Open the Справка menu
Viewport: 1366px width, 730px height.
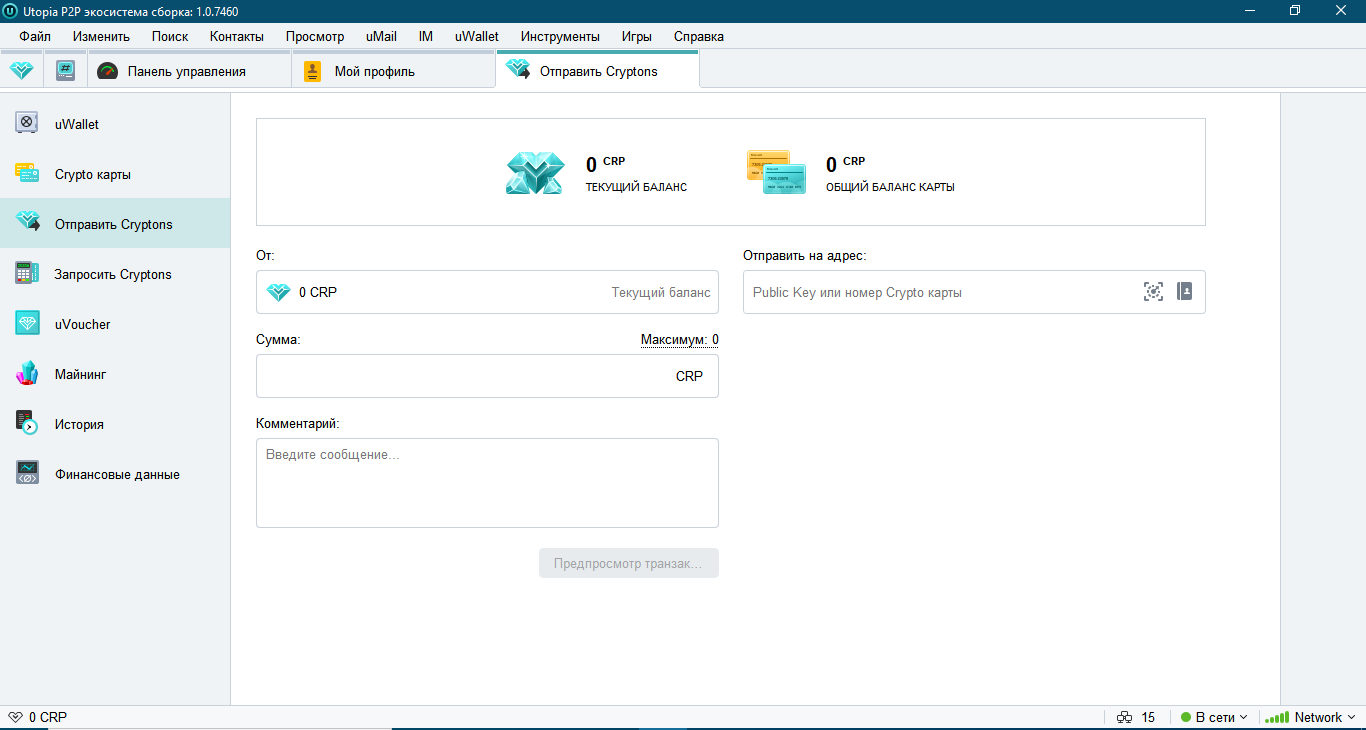(x=699, y=36)
